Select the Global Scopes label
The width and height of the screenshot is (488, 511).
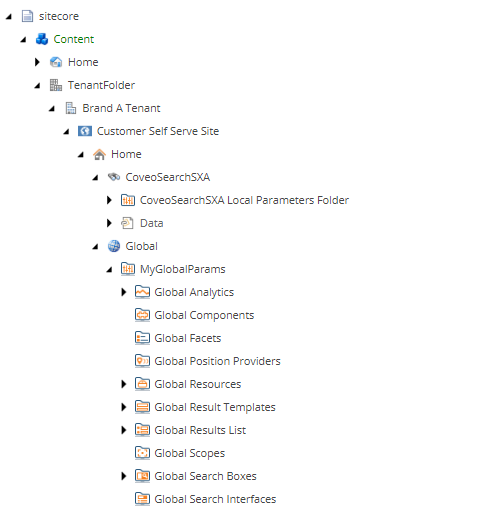tap(190, 453)
